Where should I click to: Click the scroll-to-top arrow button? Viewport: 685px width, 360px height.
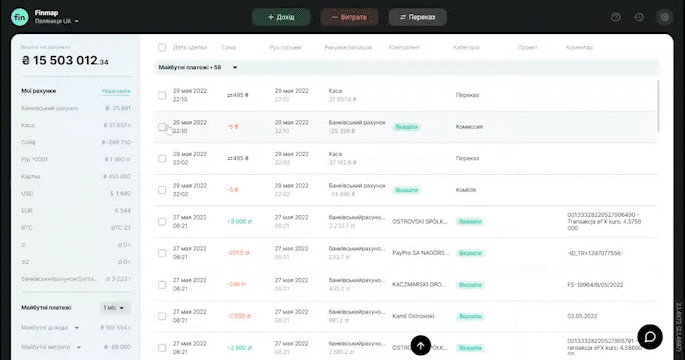tap(421, 346)
